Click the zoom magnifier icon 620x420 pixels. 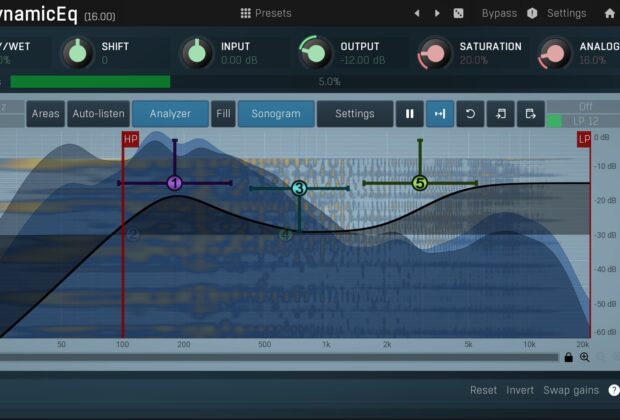[x=585, y=357]
